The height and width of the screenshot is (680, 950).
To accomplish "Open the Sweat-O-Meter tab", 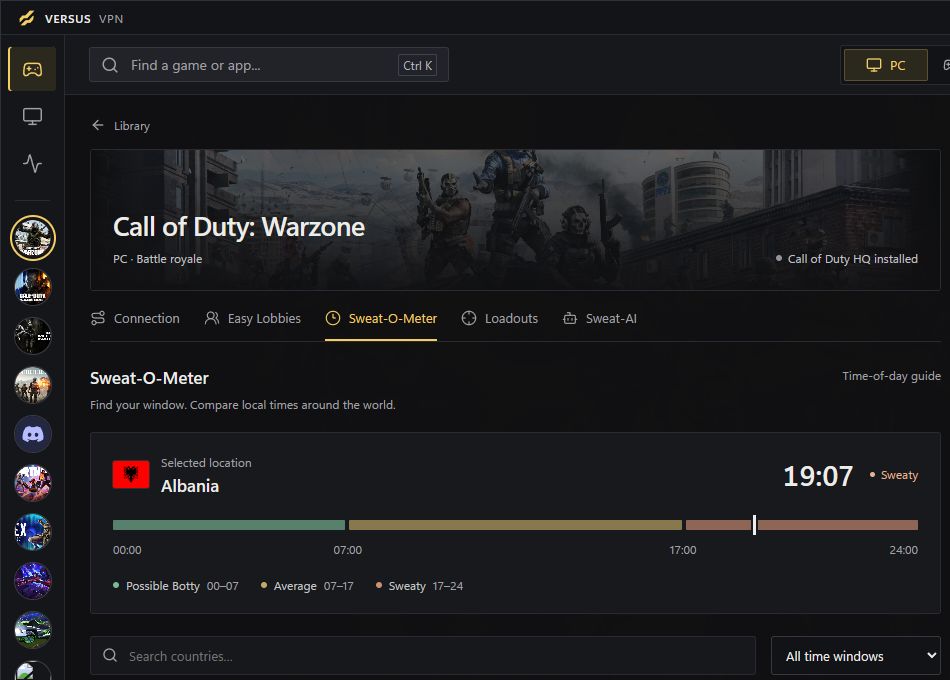I will coord(380,318).
